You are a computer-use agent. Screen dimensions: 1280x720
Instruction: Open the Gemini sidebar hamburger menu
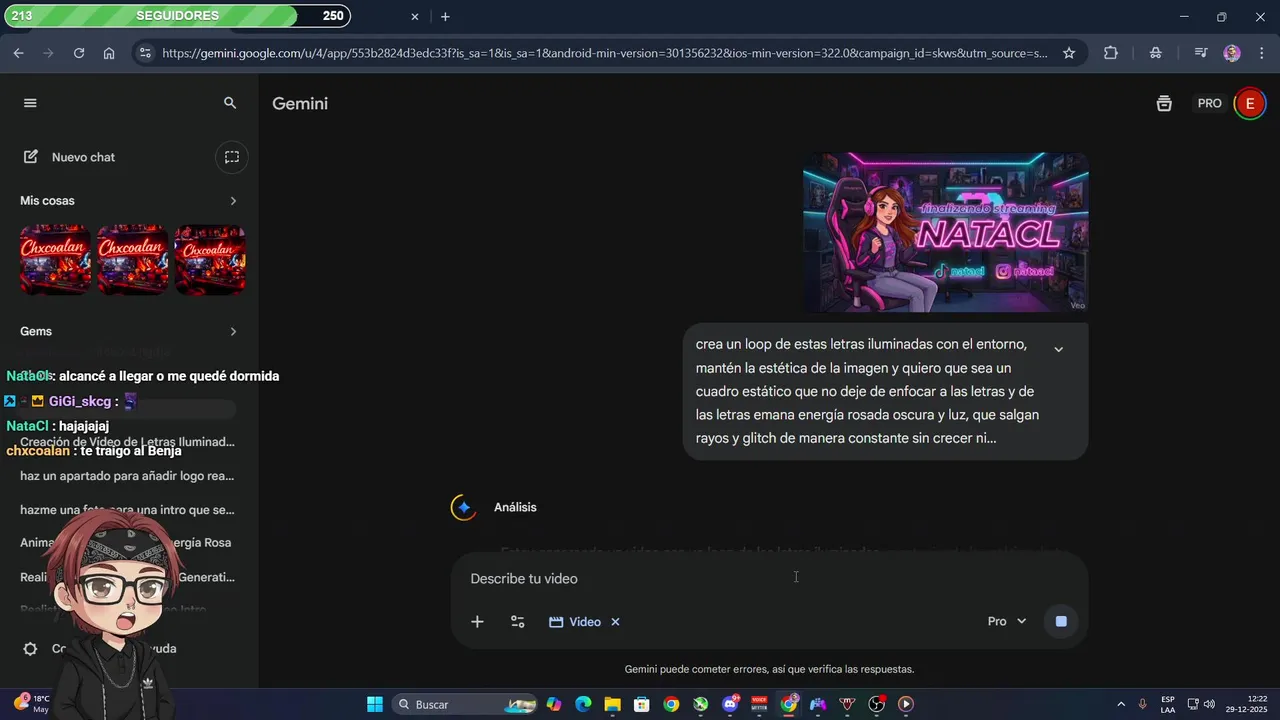[30, 103]
